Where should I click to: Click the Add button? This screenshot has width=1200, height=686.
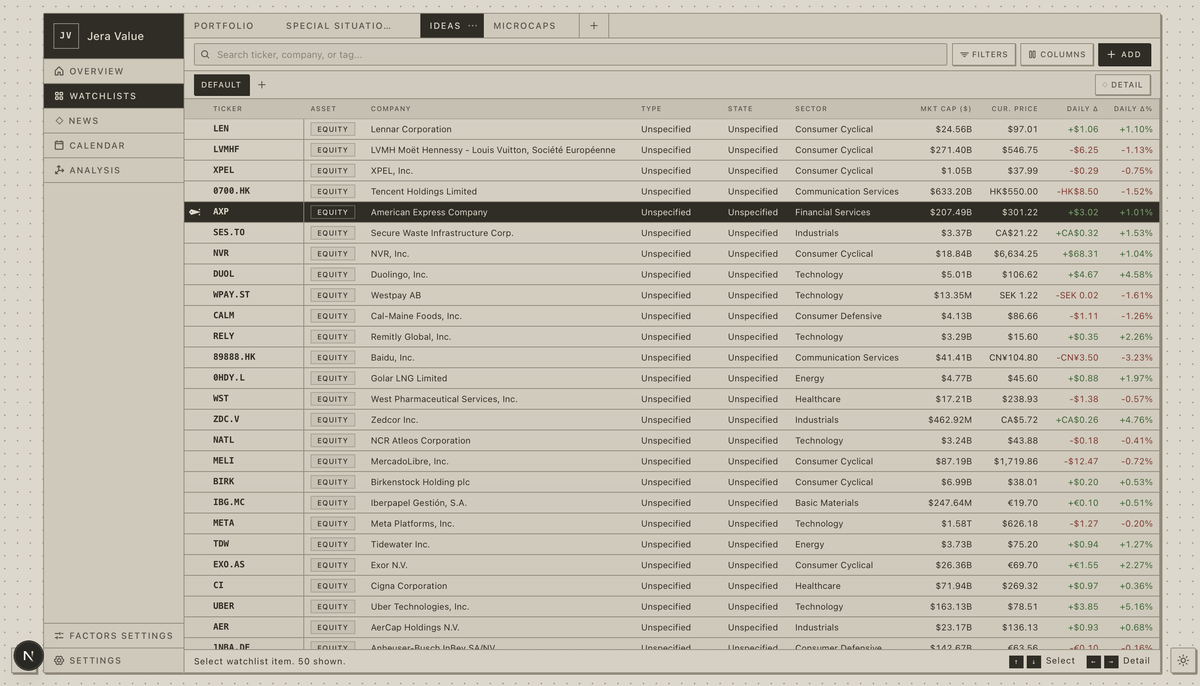[x=1124, y=55]
